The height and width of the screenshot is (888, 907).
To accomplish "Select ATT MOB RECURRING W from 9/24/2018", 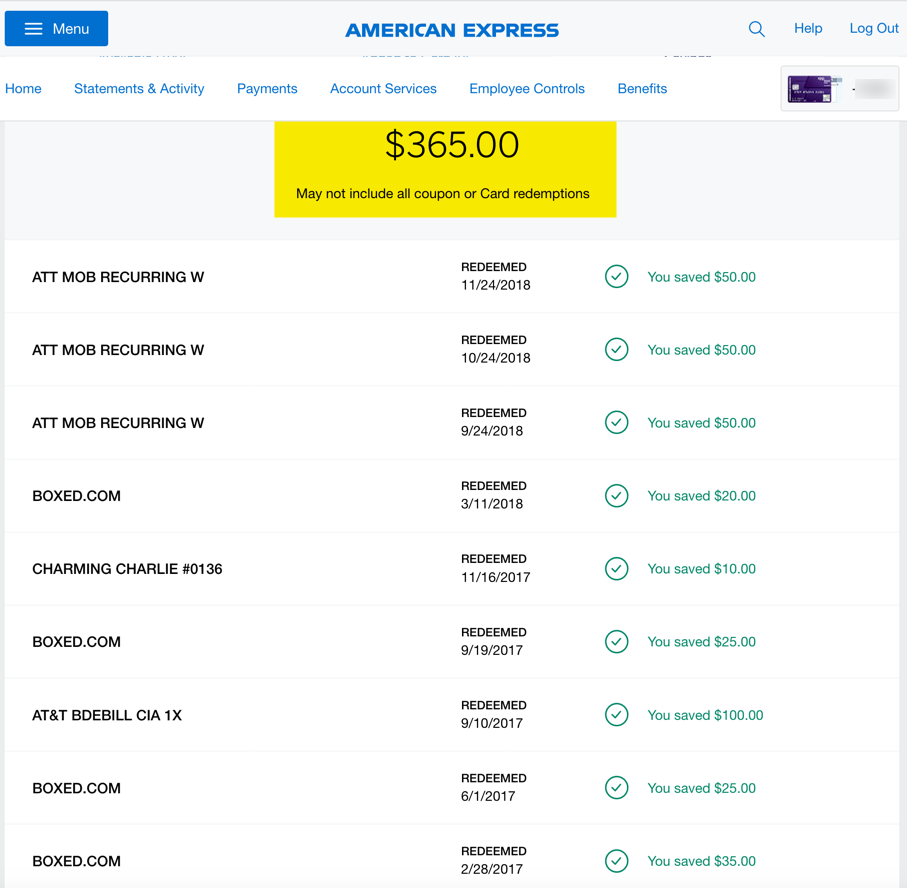I will tap(118, 423).
